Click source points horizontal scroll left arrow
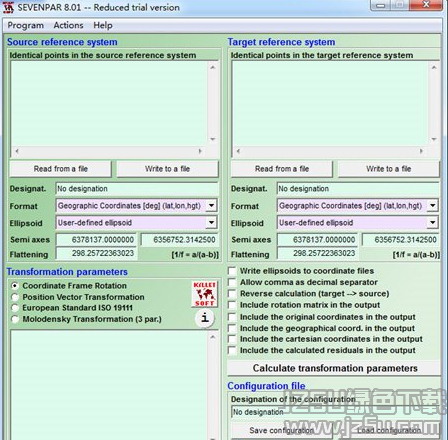 coord(17,151)
